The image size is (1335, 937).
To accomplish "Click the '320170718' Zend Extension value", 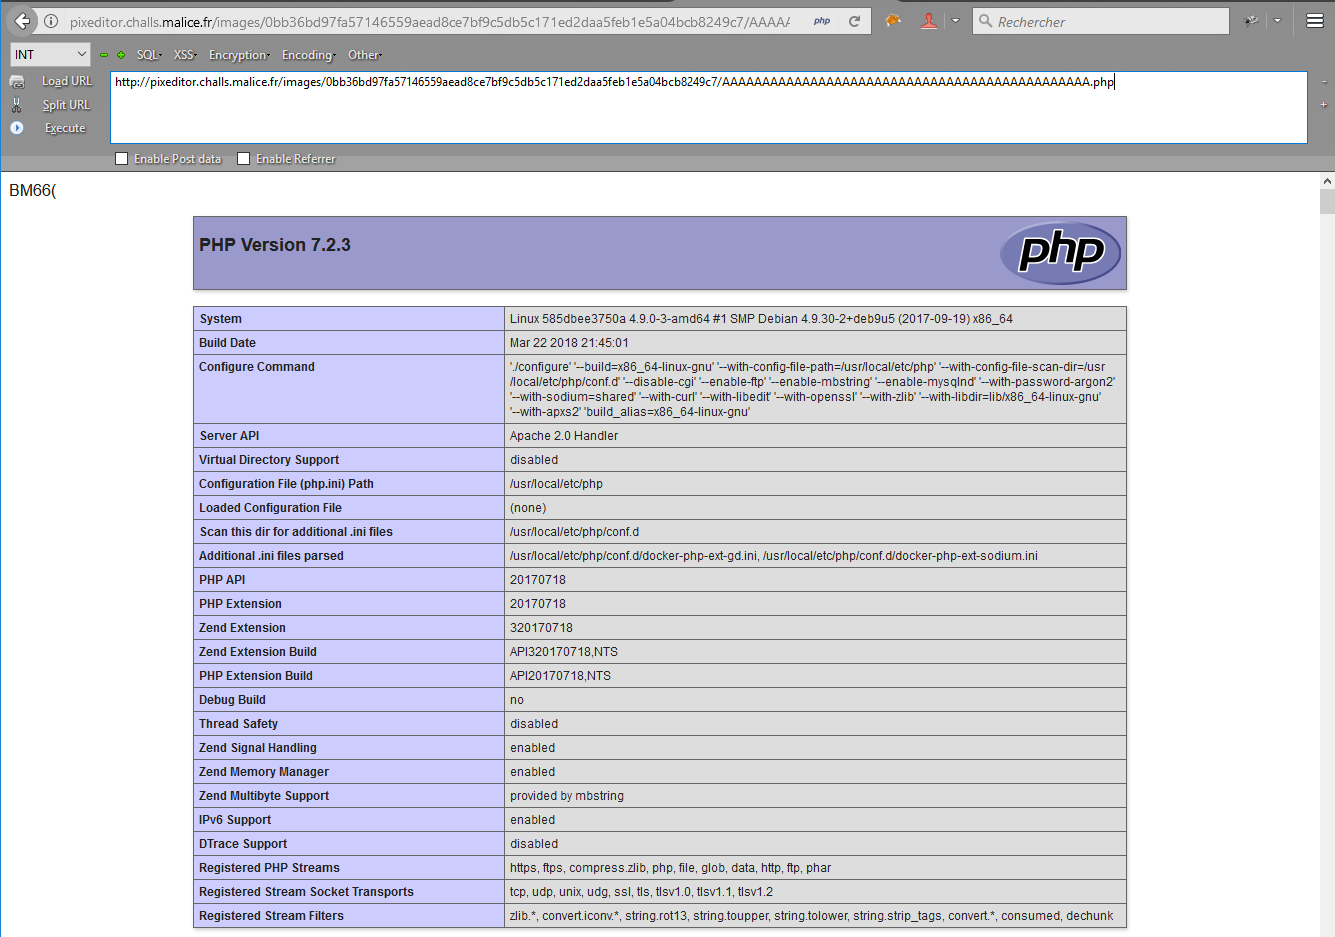I will (541, 628).
